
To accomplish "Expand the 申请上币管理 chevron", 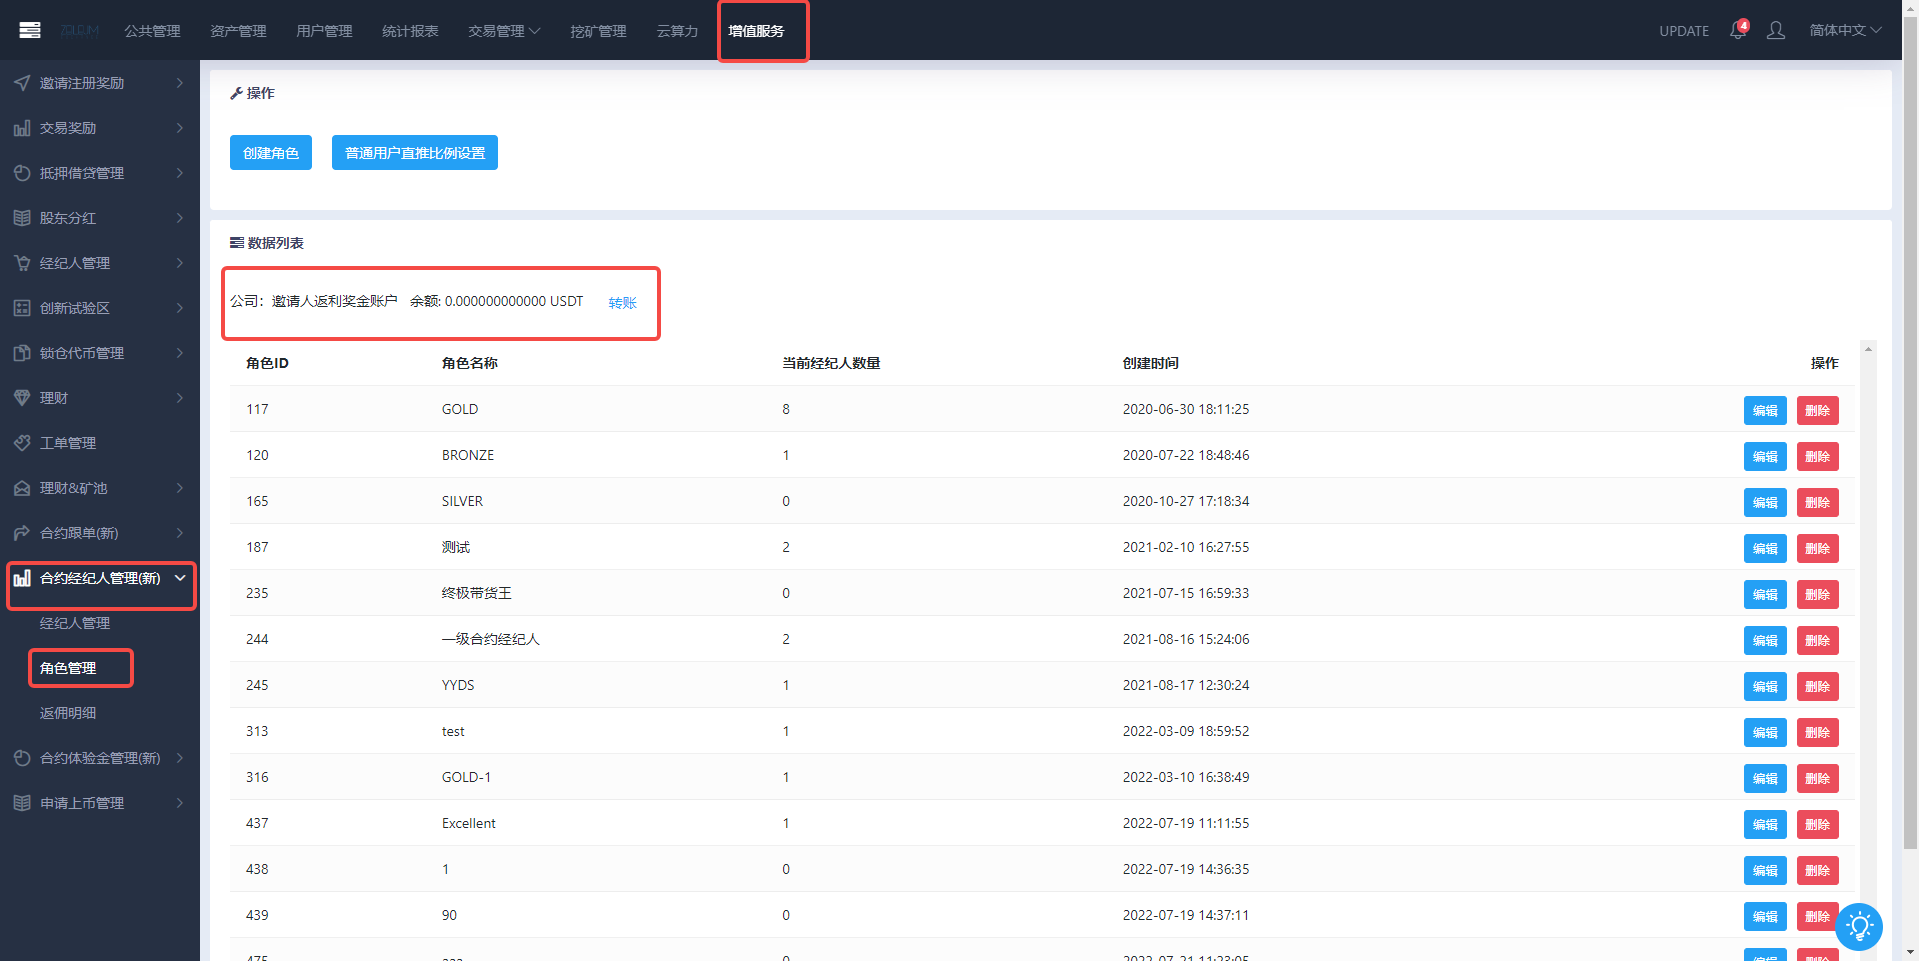I will (x=180, y=803).
